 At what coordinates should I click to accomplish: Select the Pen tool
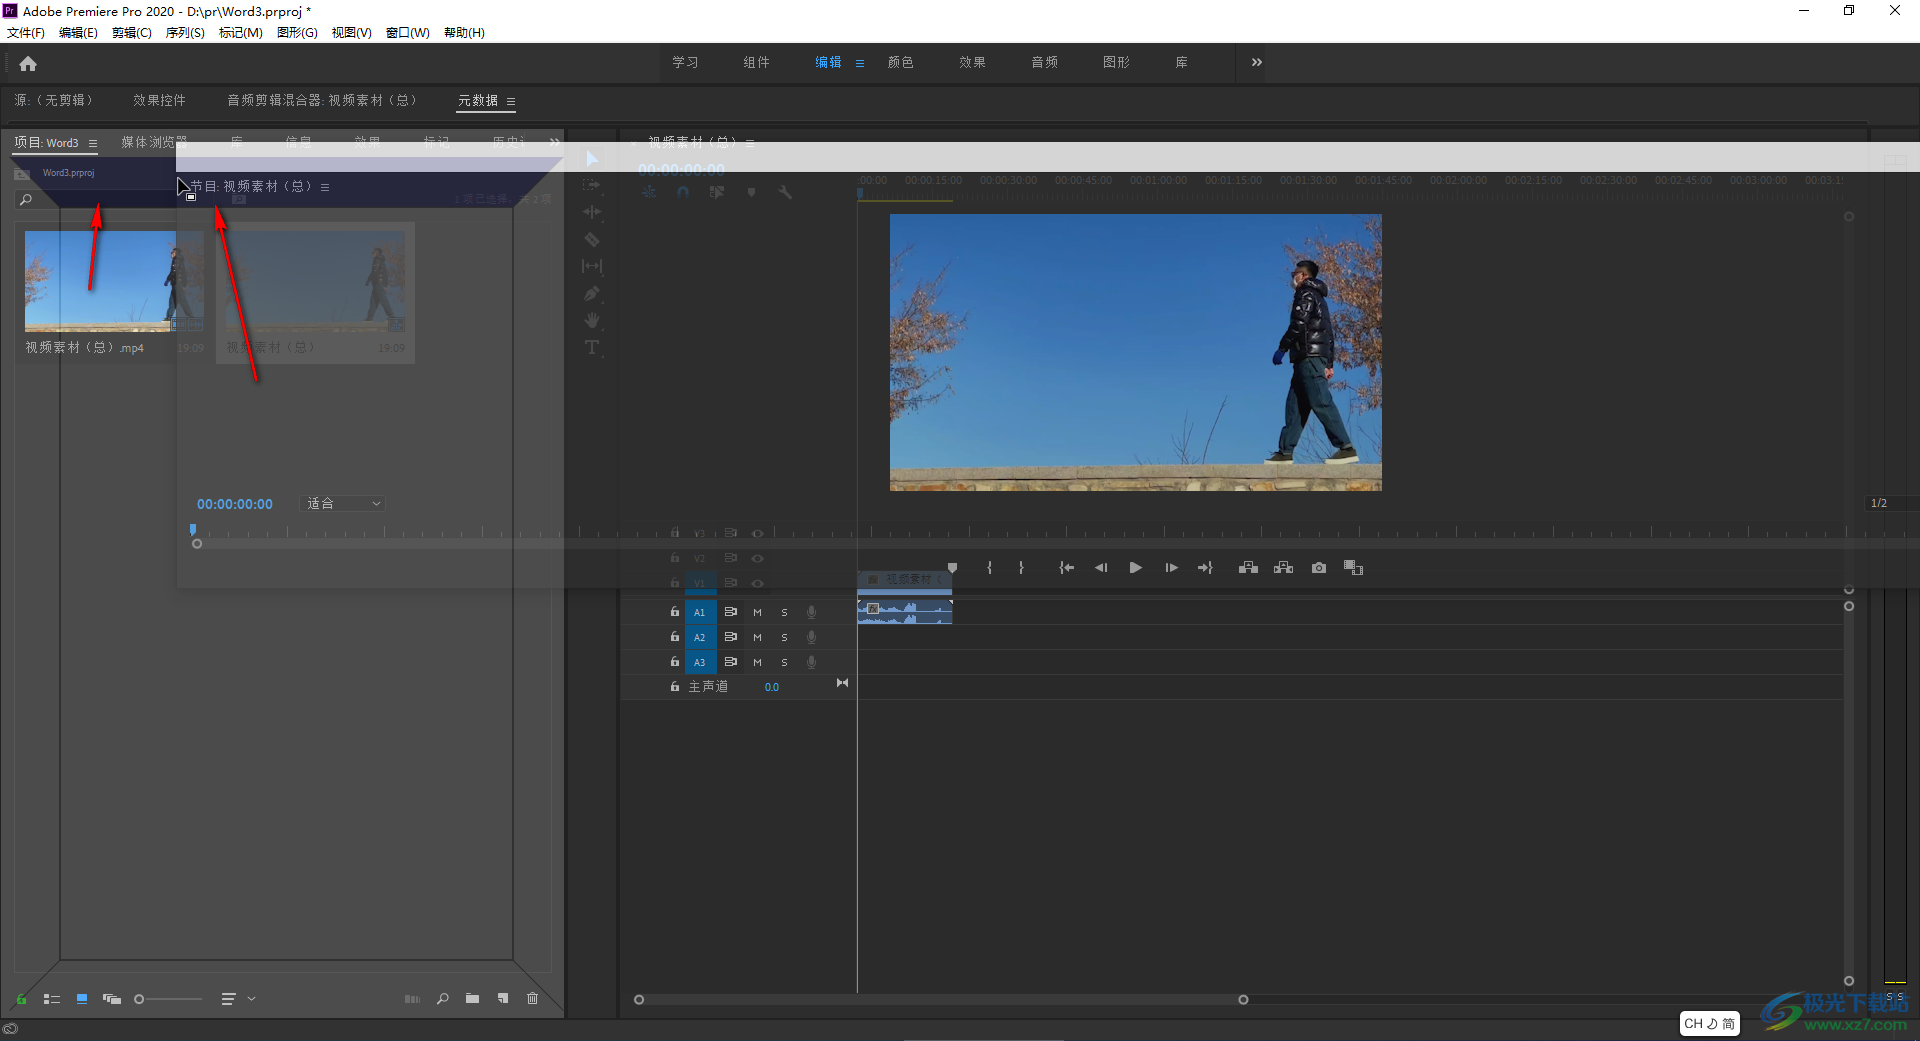coord(592,293)
